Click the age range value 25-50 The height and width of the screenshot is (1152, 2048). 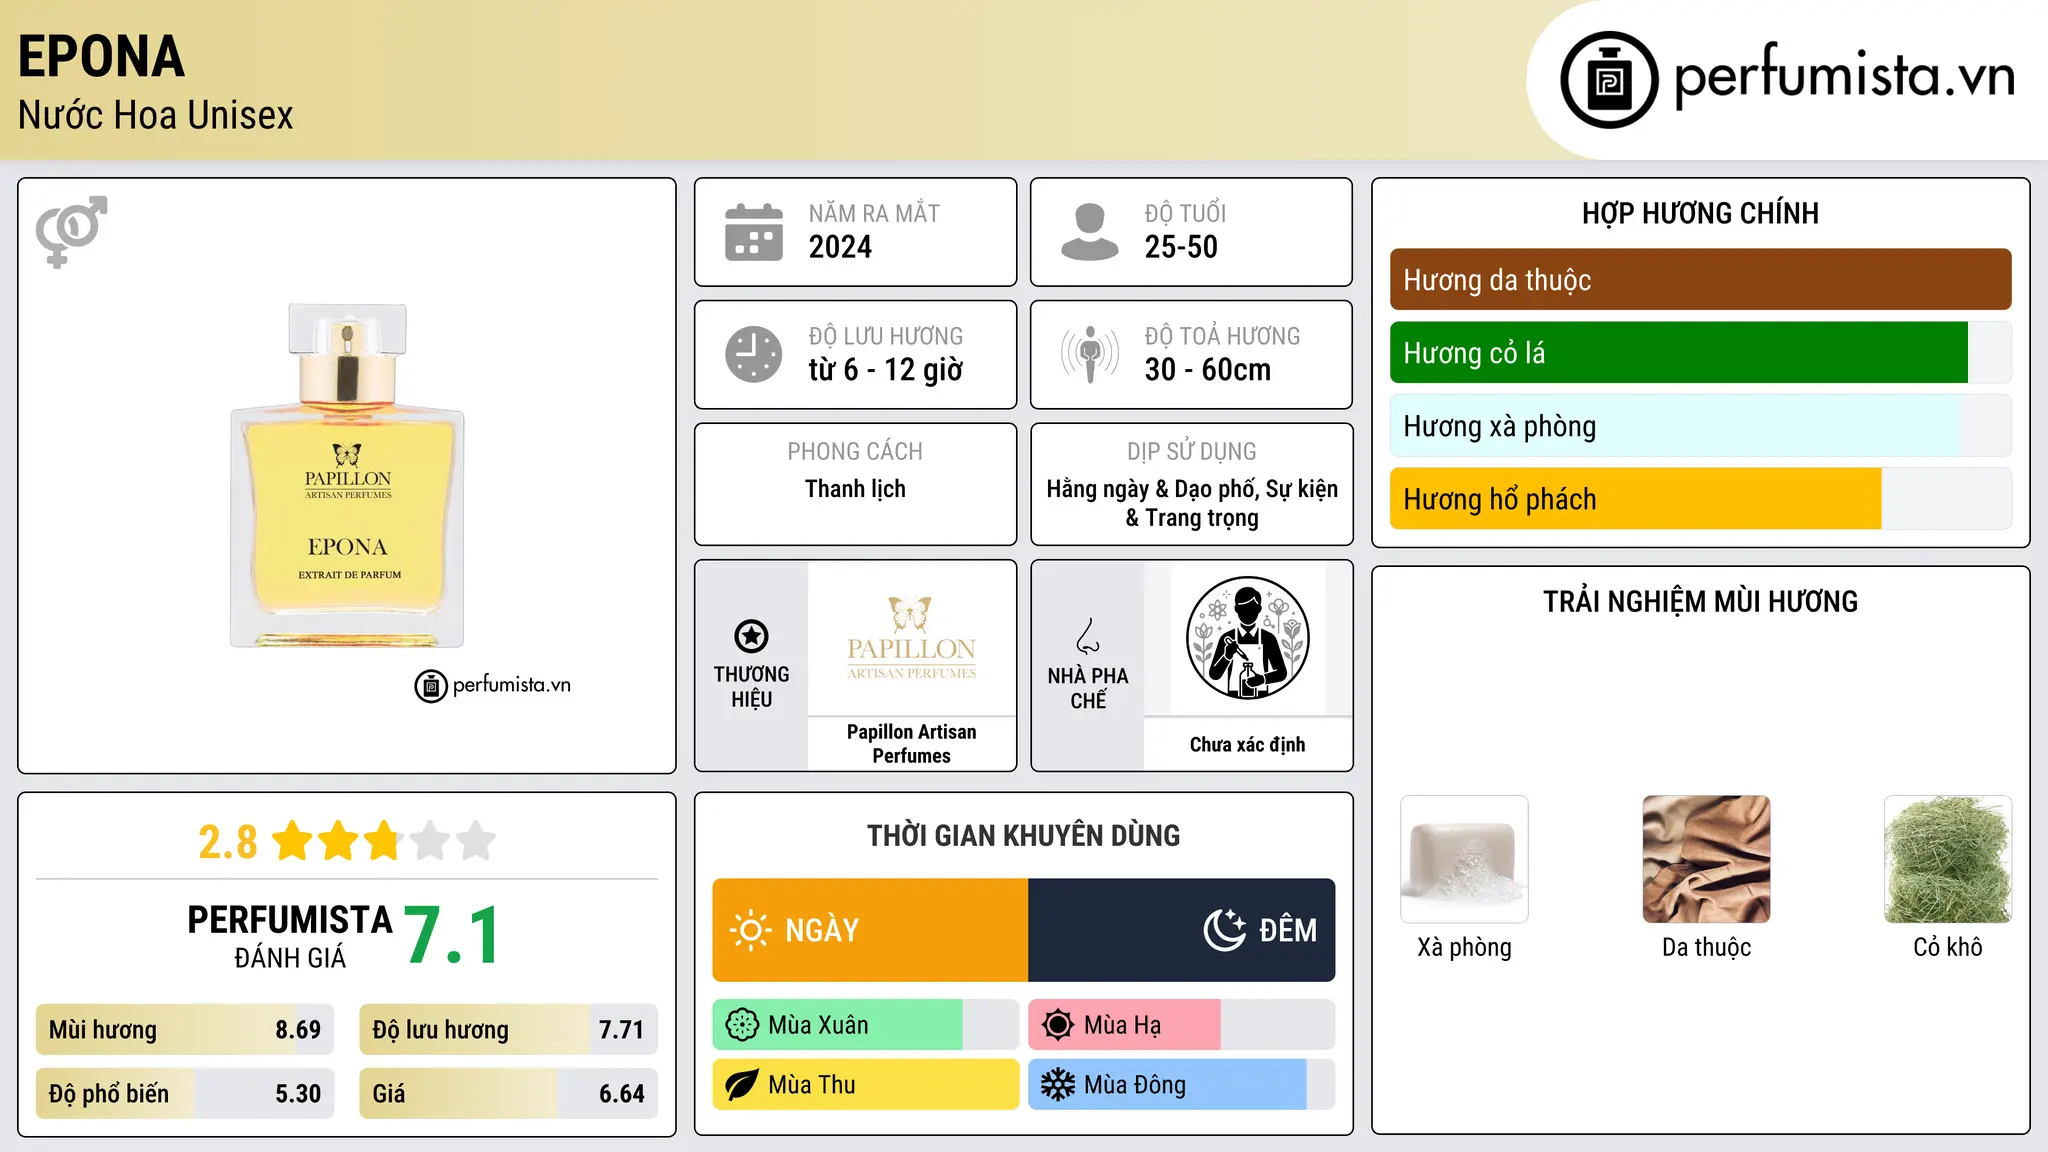(1181, 247)
